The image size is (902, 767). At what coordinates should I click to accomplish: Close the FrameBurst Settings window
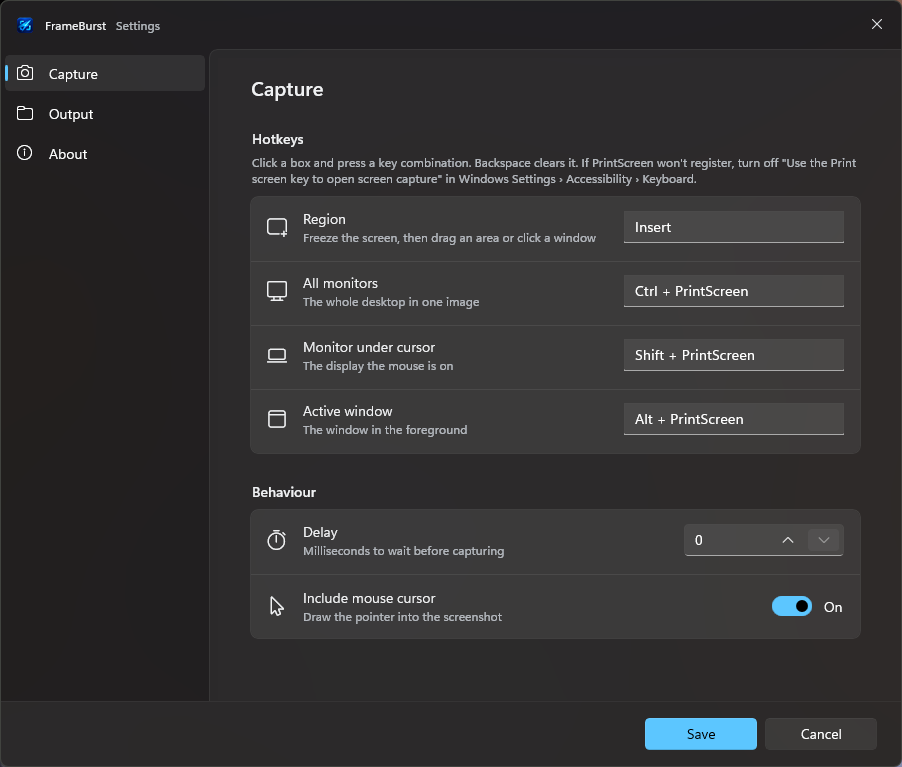[877, 24]
